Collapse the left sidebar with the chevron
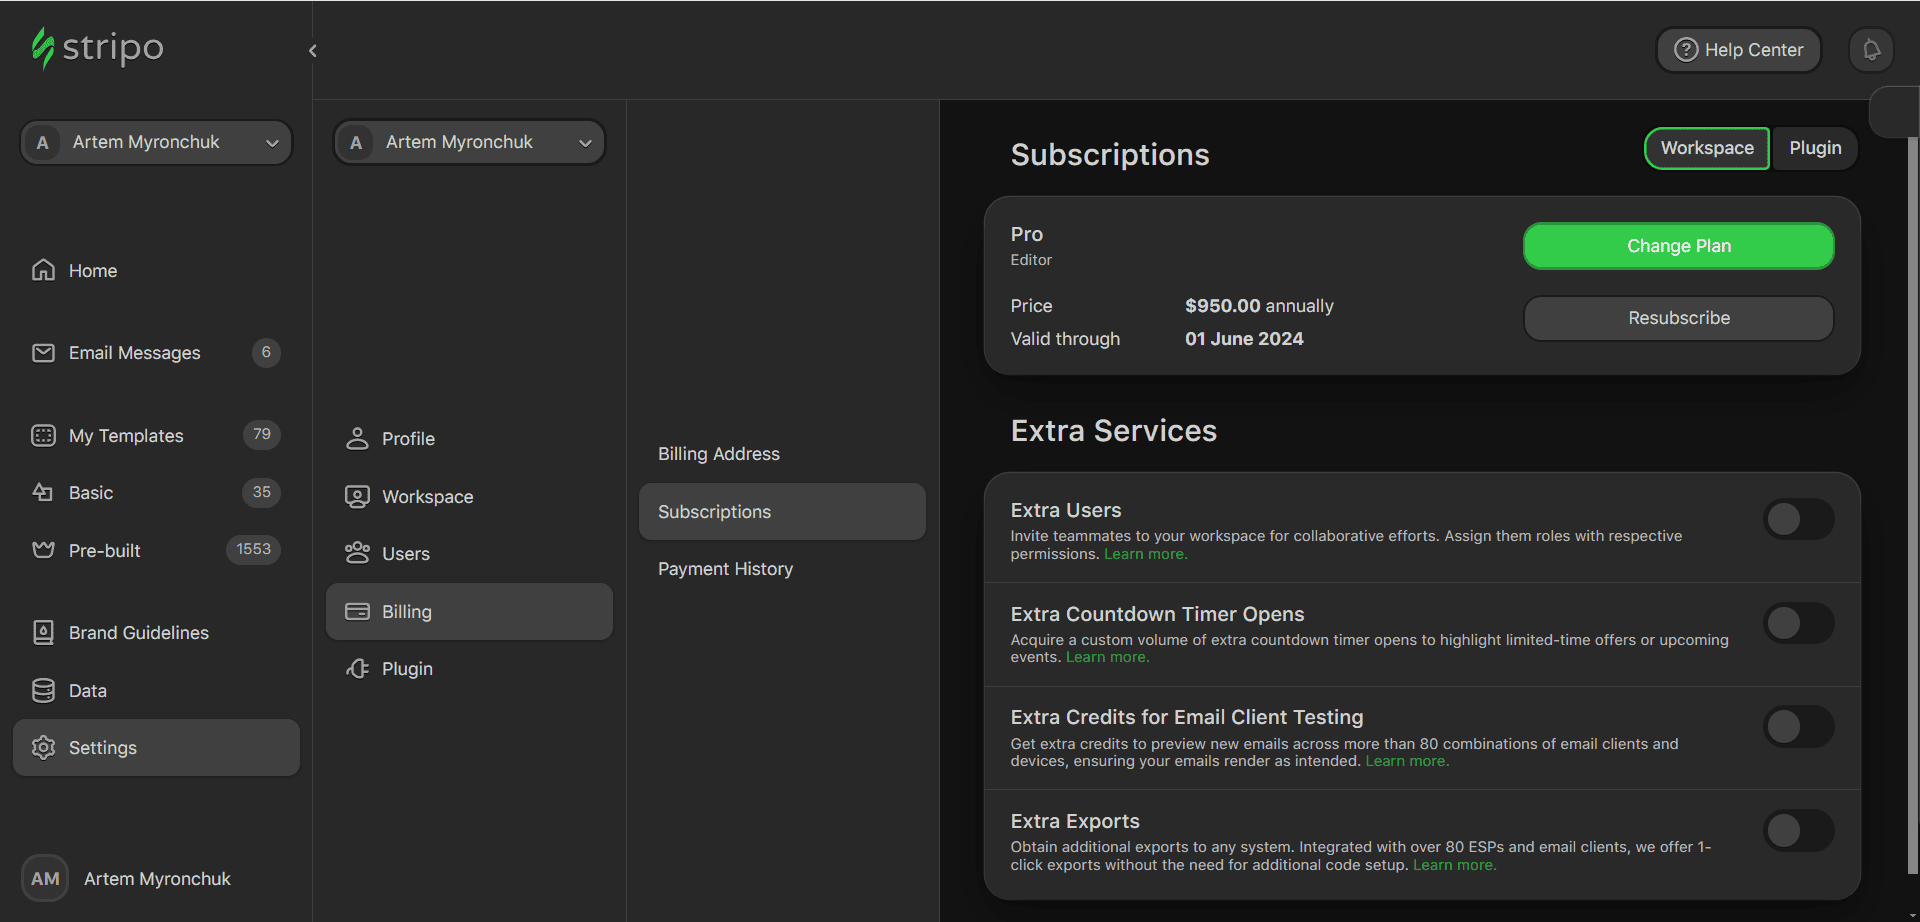The width and height of the screenshot is (1920, 922). pos(312,50)
